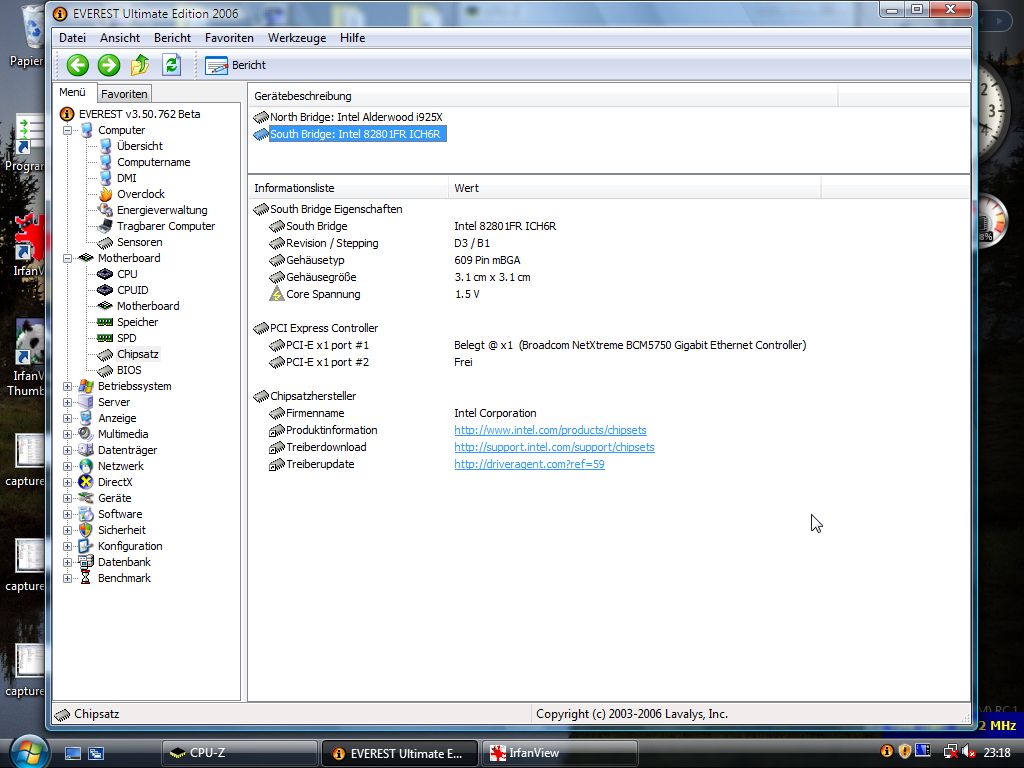Switch to IrfanView in the taskbar
Screen dimensions: 1024x768
pyautogui.click(x=559, y=753)
